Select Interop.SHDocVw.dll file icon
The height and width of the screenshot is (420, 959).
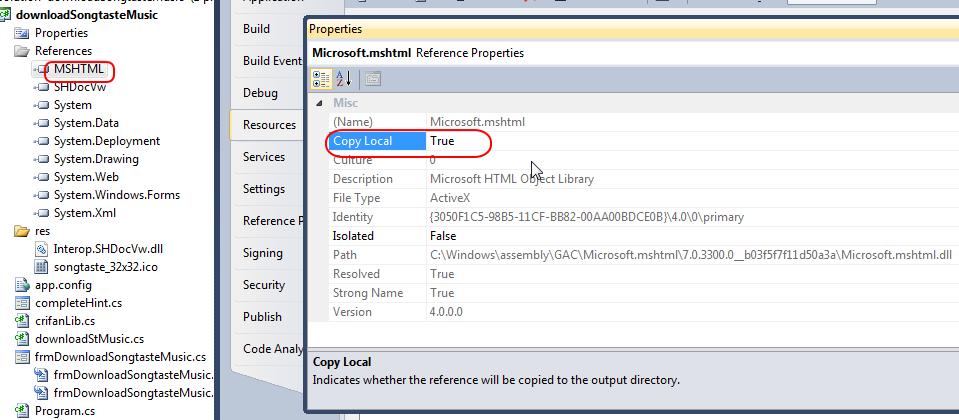coord(41,249)
